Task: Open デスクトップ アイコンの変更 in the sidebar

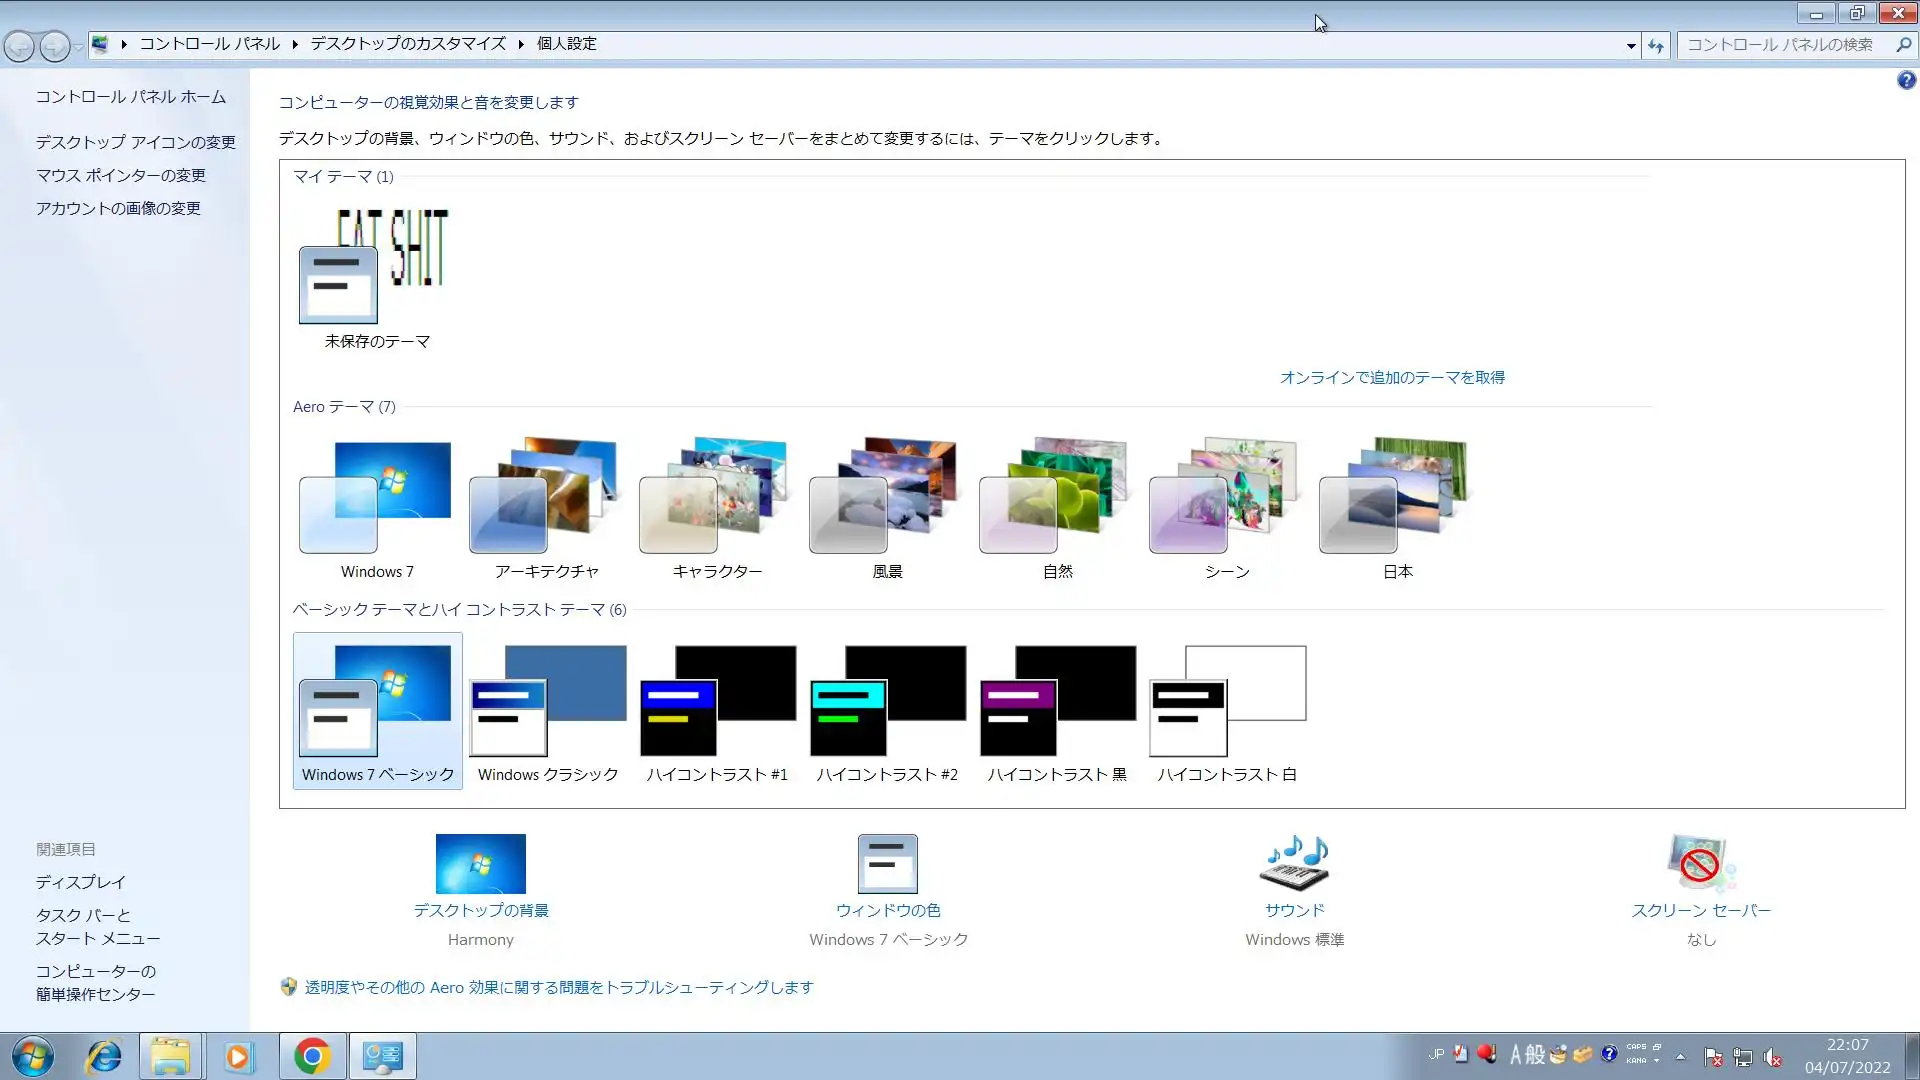Action: 136,142
